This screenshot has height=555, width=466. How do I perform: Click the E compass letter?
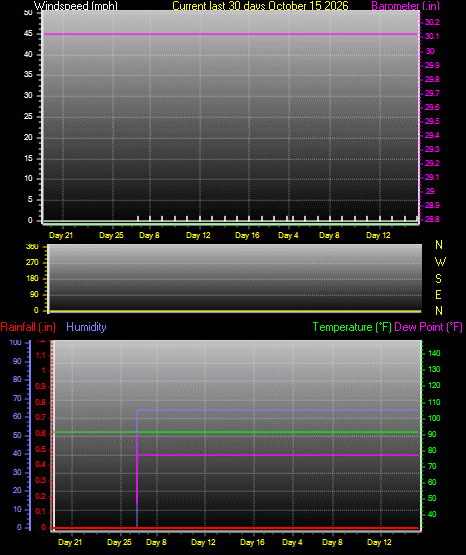click(x=438, y=295)
